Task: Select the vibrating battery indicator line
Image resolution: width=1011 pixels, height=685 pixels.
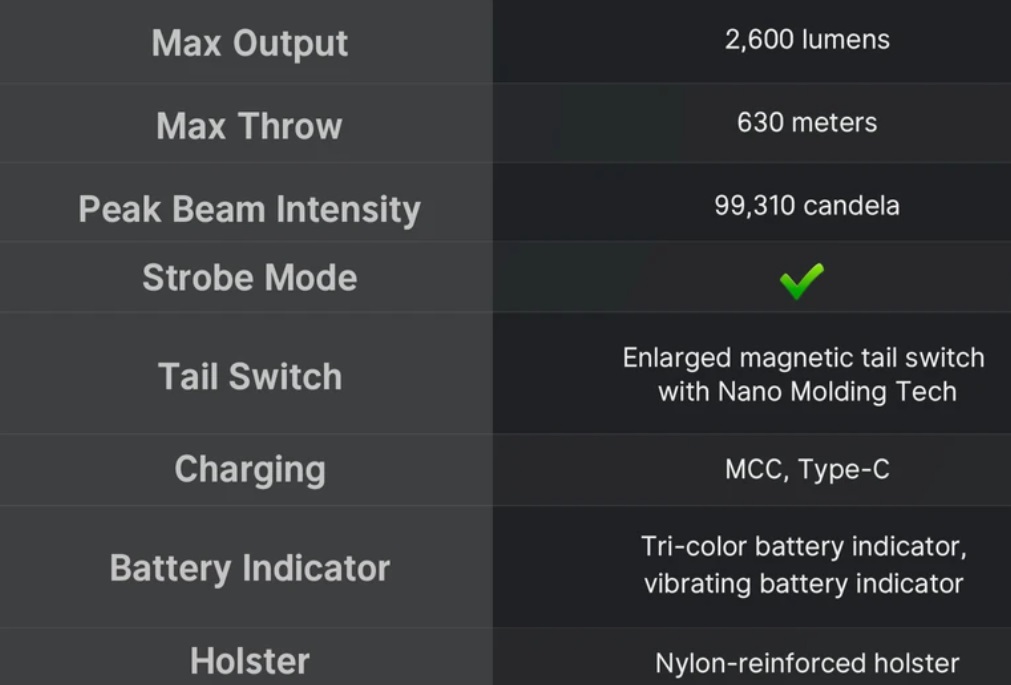Action: [x=803, y=584]
